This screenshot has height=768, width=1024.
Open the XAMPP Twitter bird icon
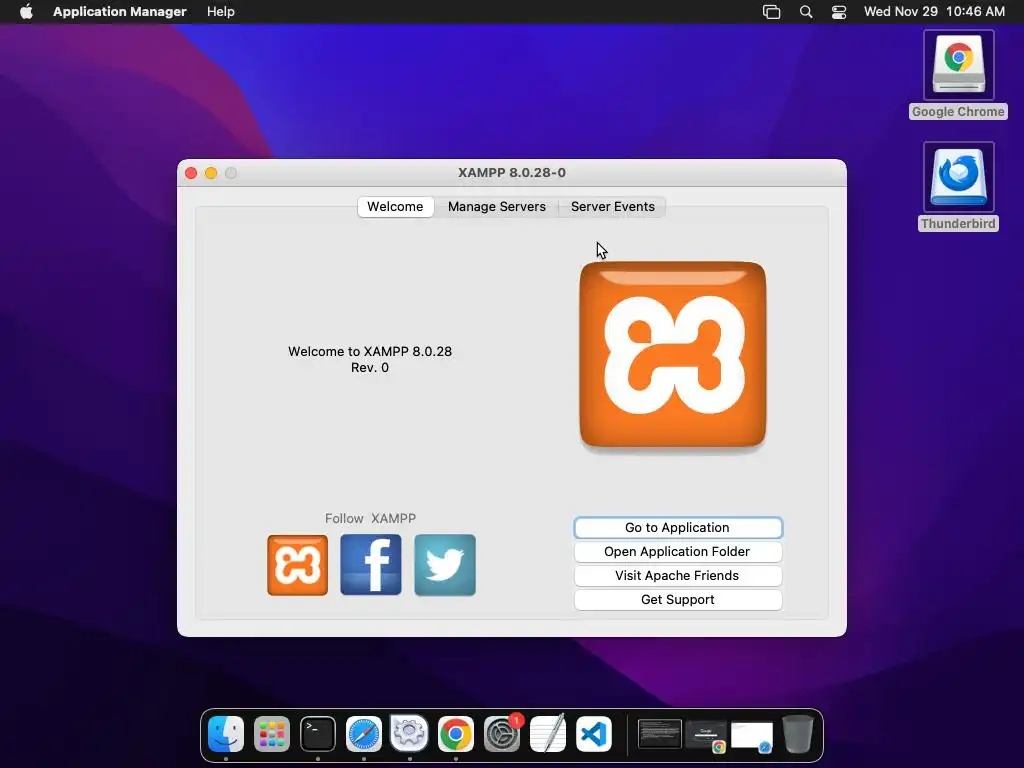(445, 565)
